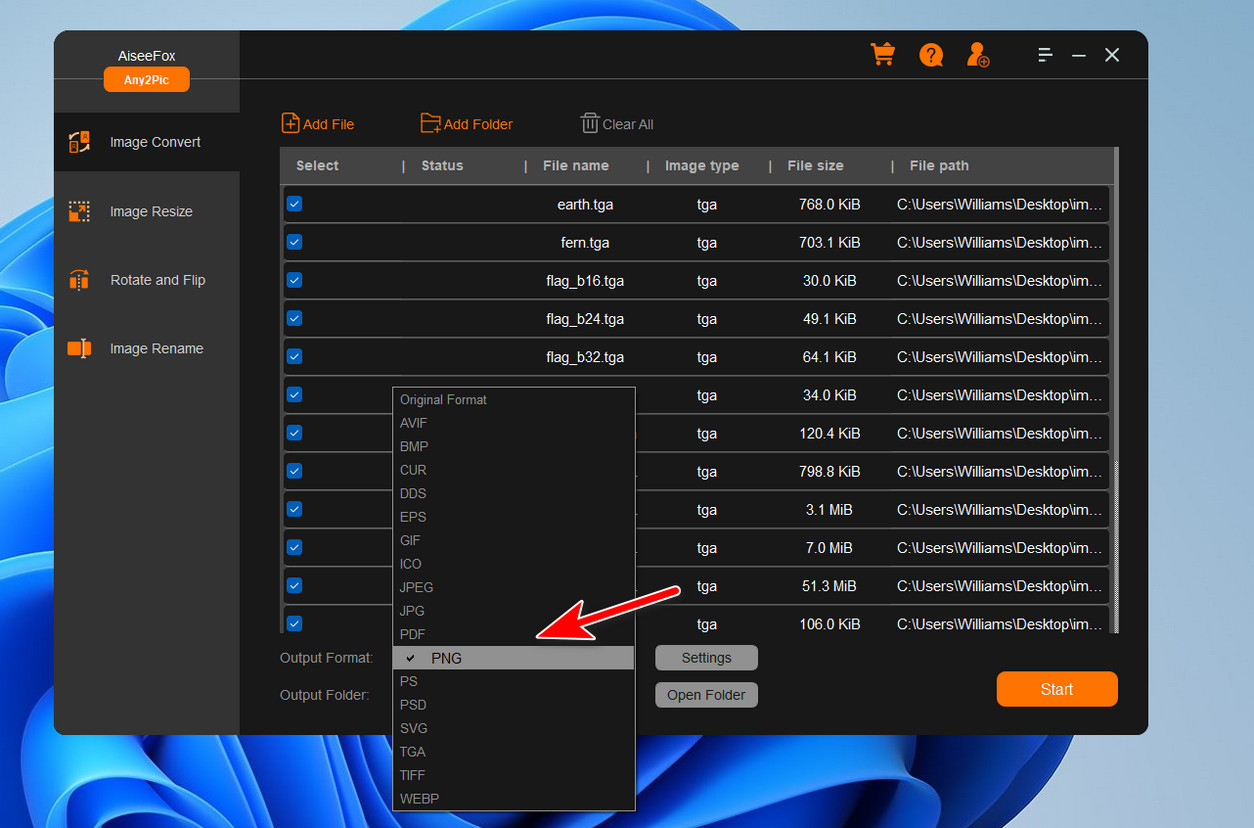Select the flag_b24.tga file name
The height and width of the screenshot is (828, 1254).
(585, 318)
